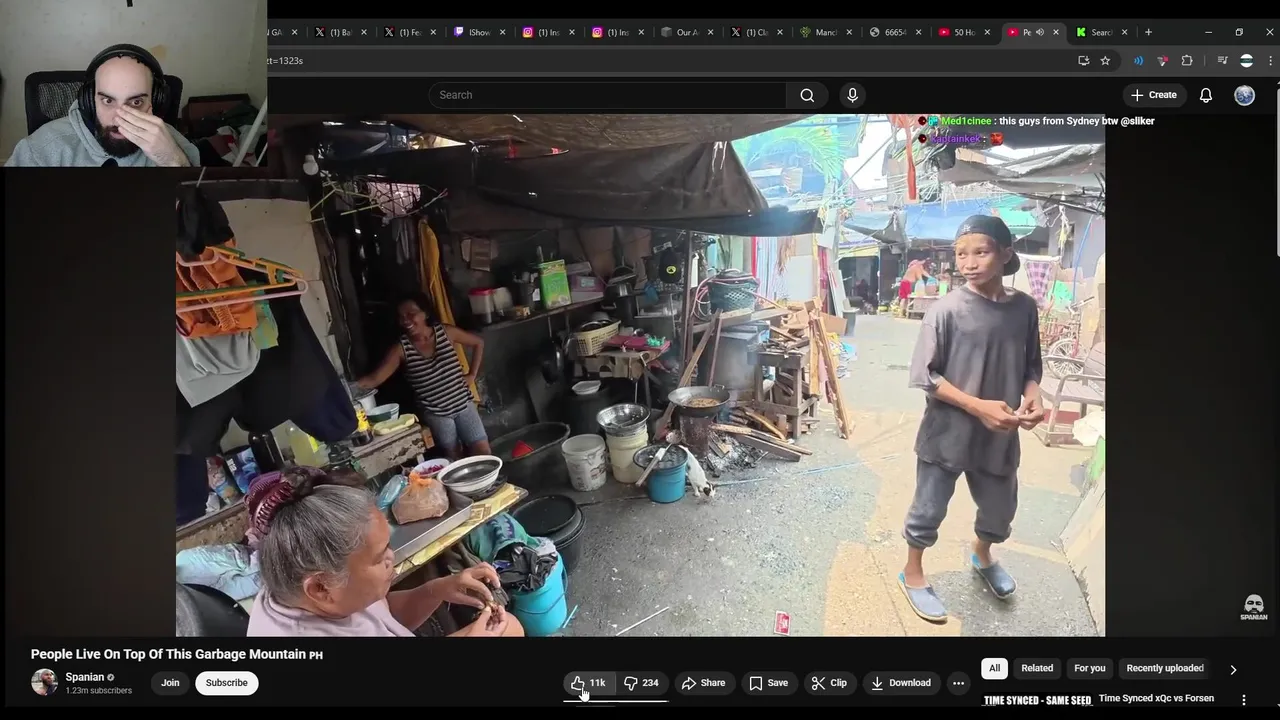This screenshot has width=1280, height=720.
Task: Open a new browser tab
Action: coord(1148,32)
